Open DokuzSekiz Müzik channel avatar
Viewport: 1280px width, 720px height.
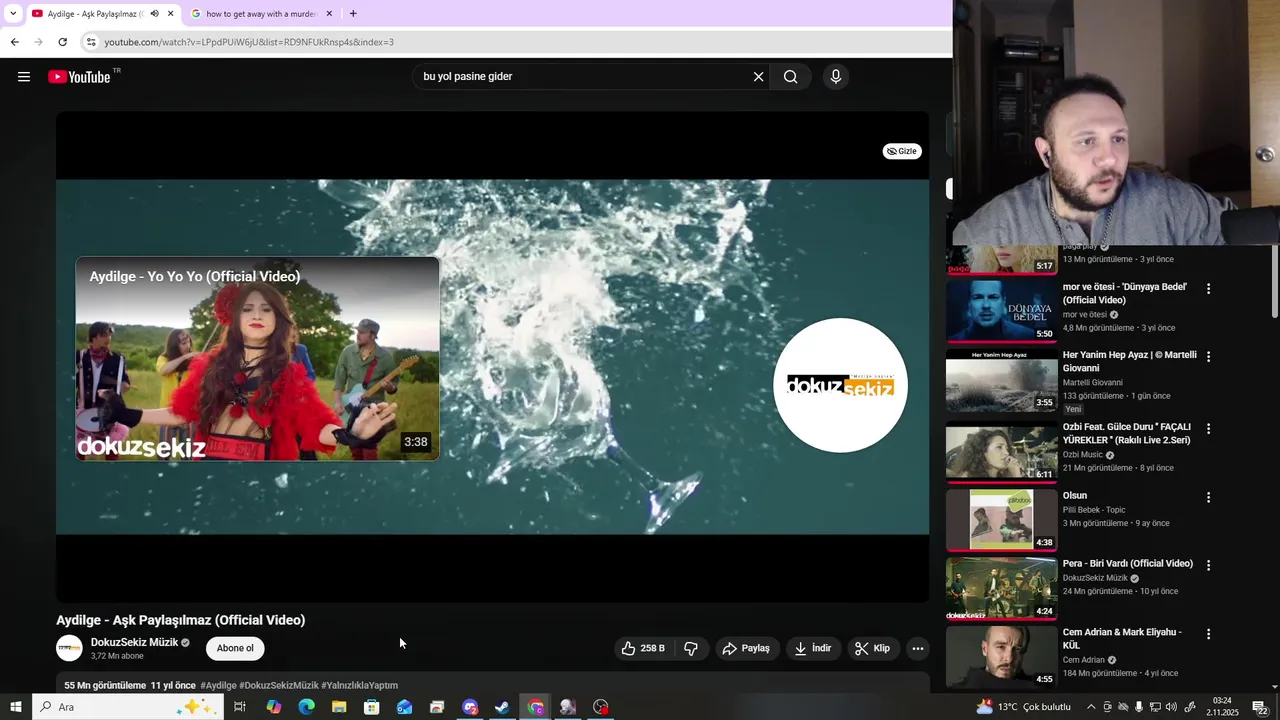click(x=69, y=648)
